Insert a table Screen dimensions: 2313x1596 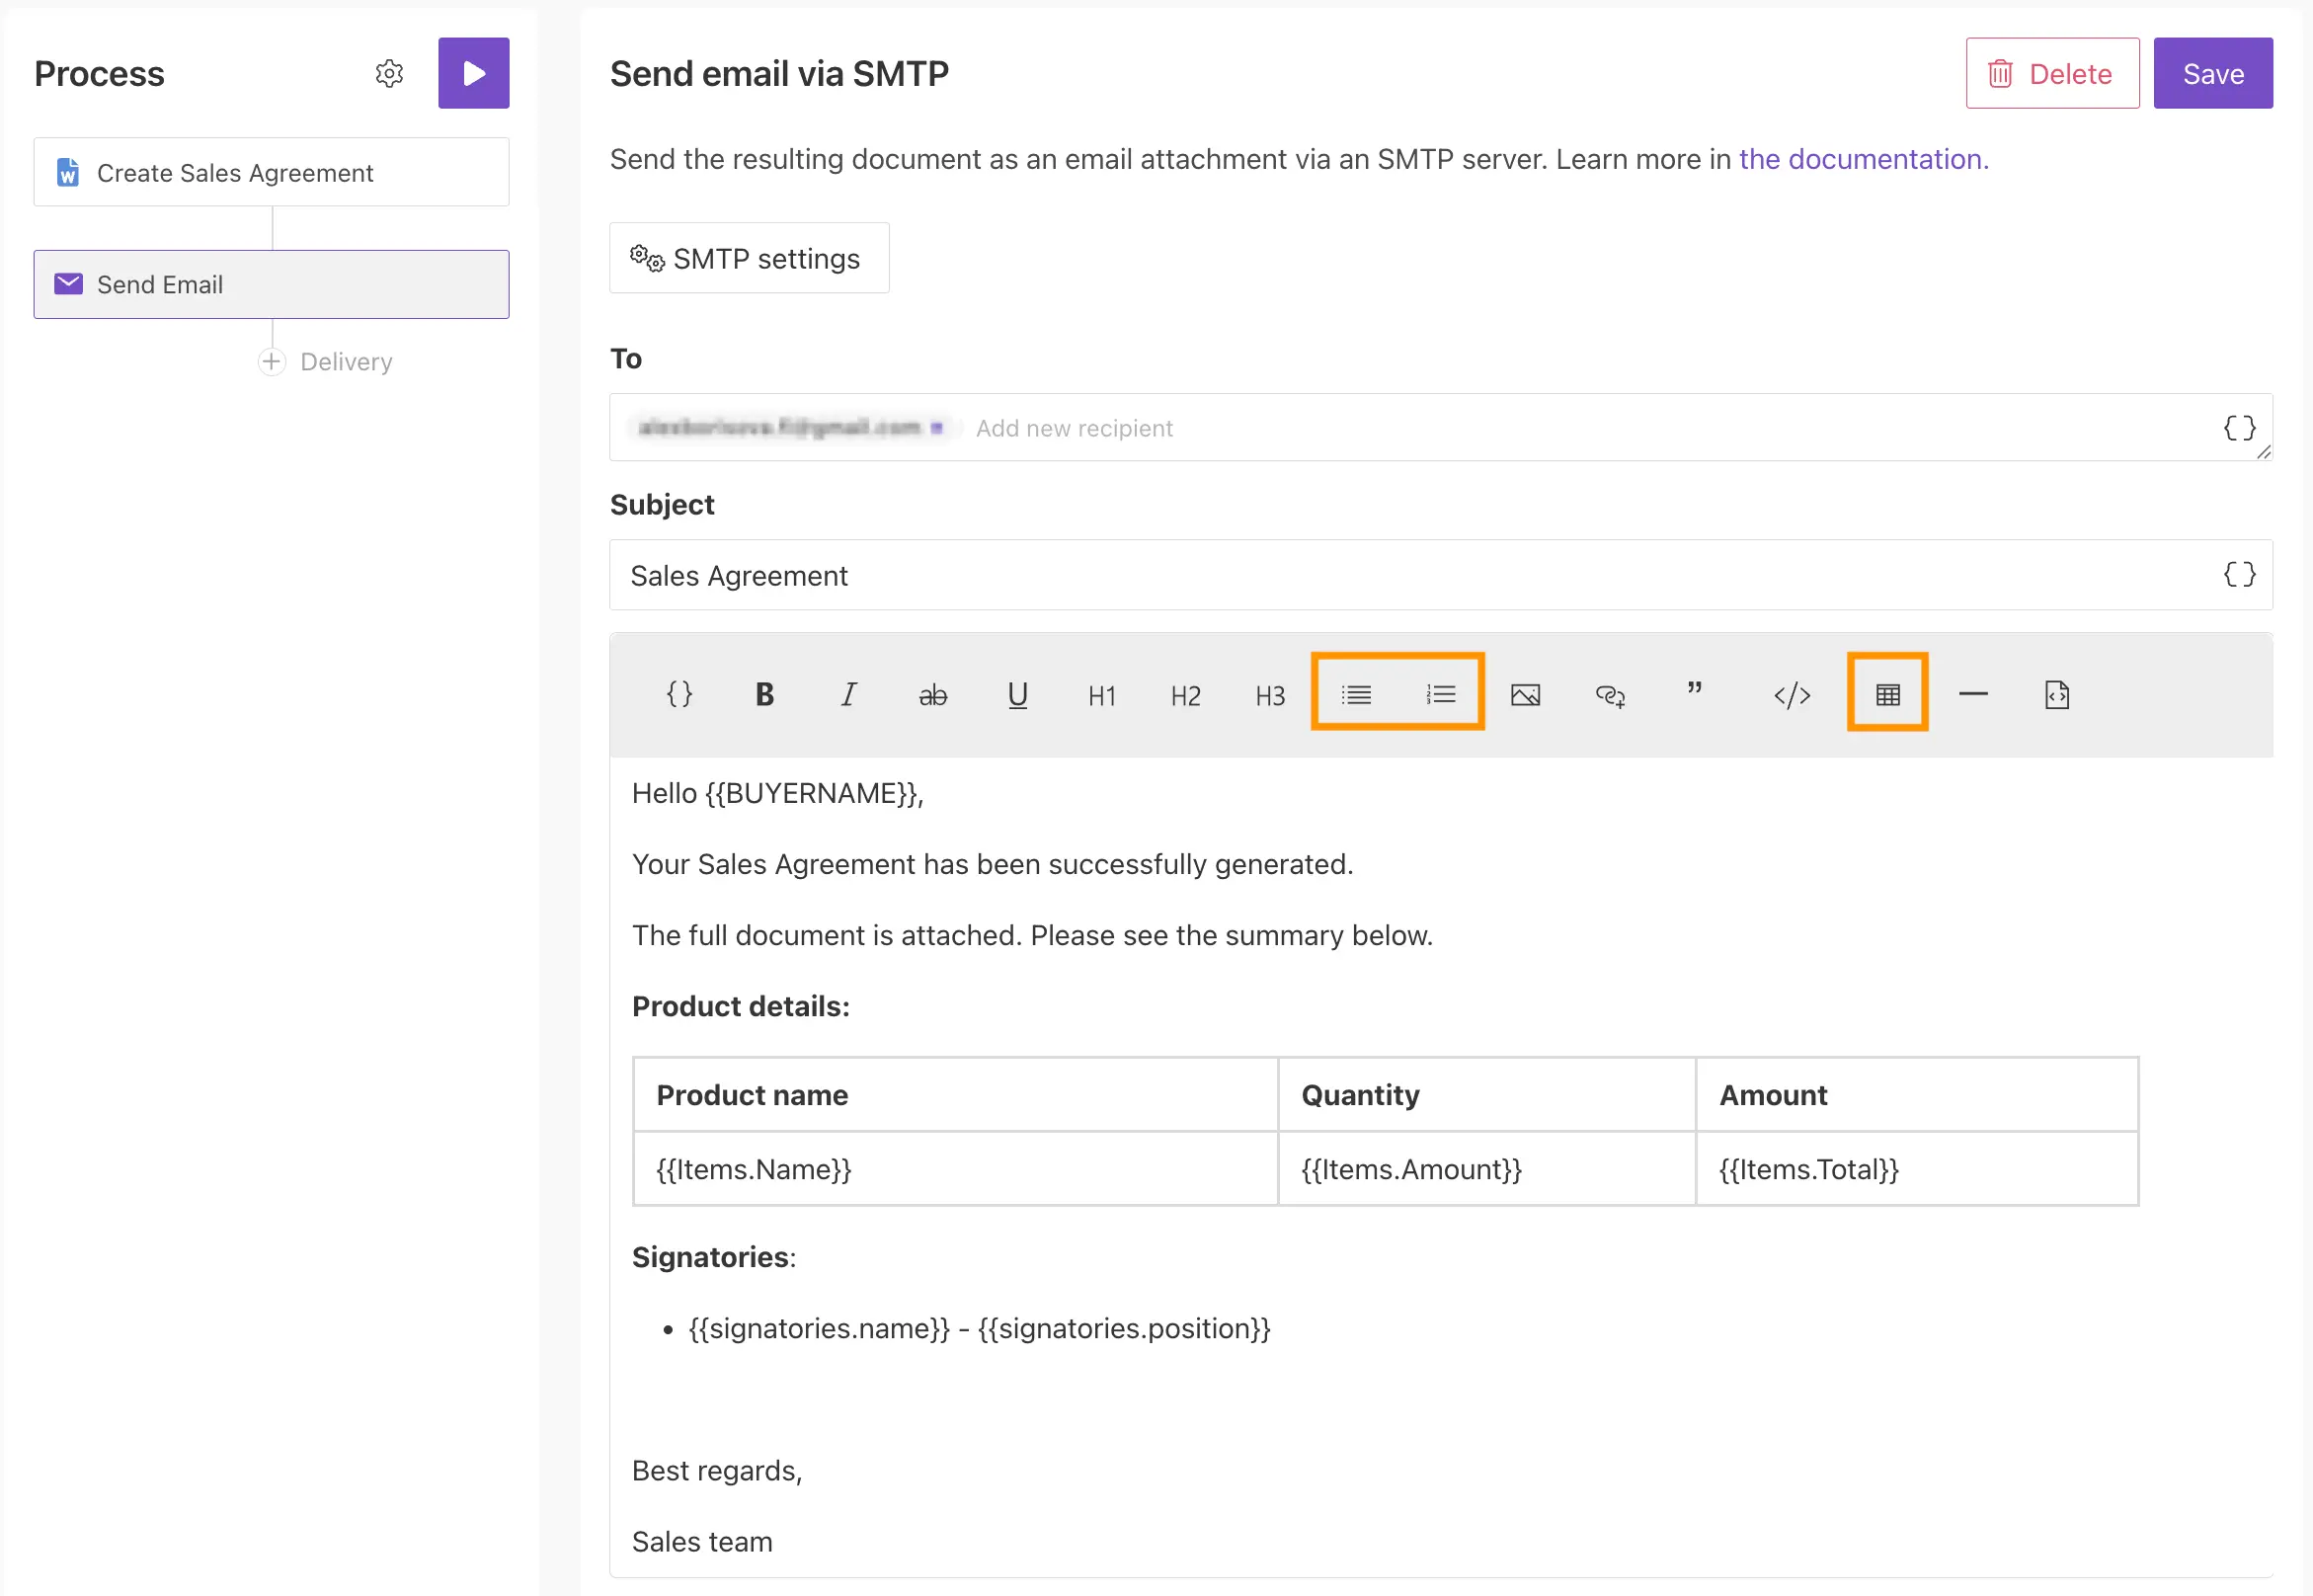(1887, 694)
